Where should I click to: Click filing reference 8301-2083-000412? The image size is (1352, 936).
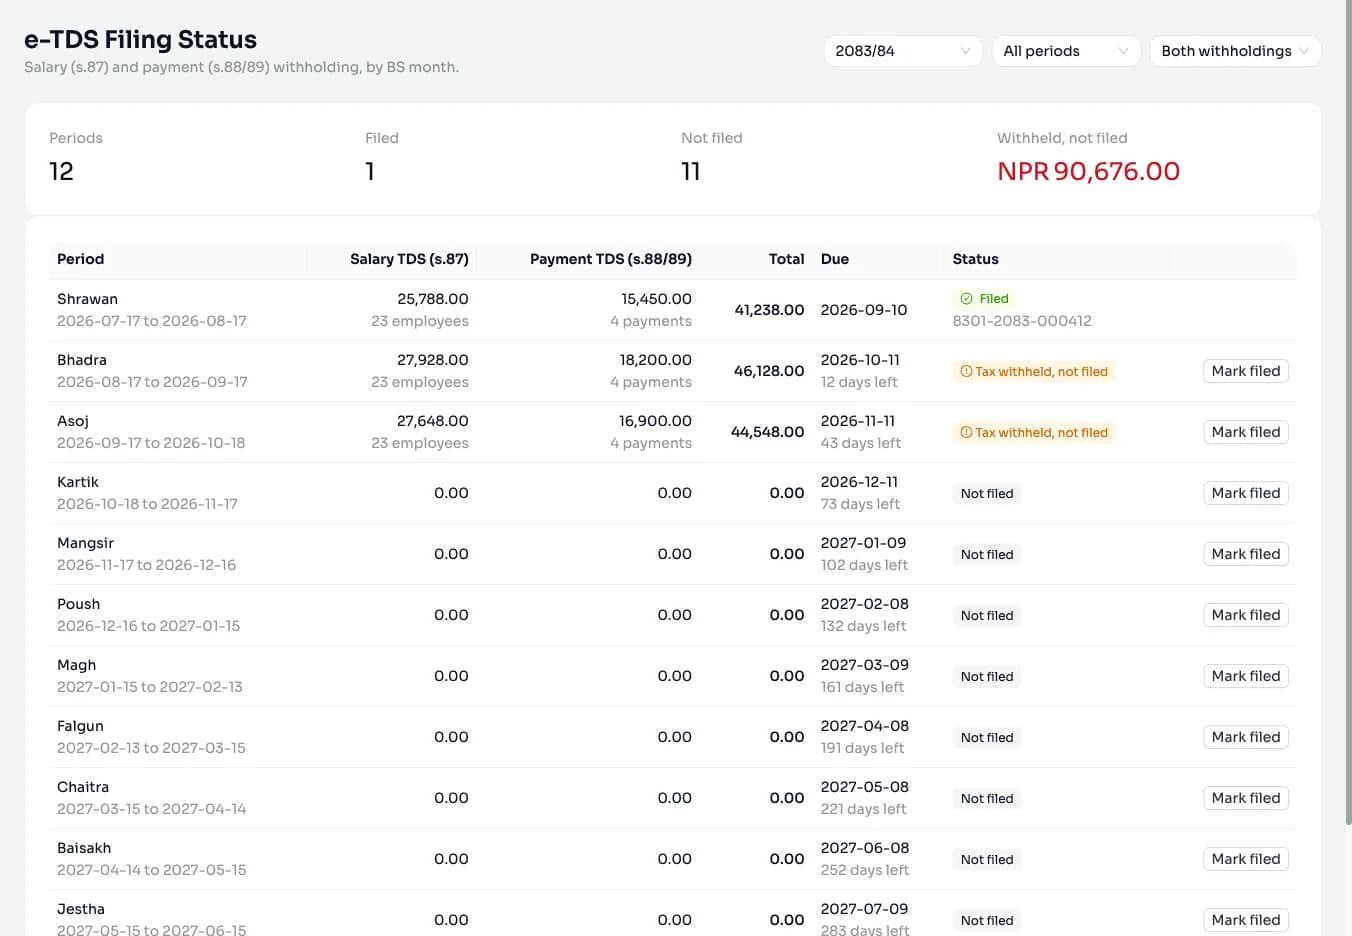1022,321
